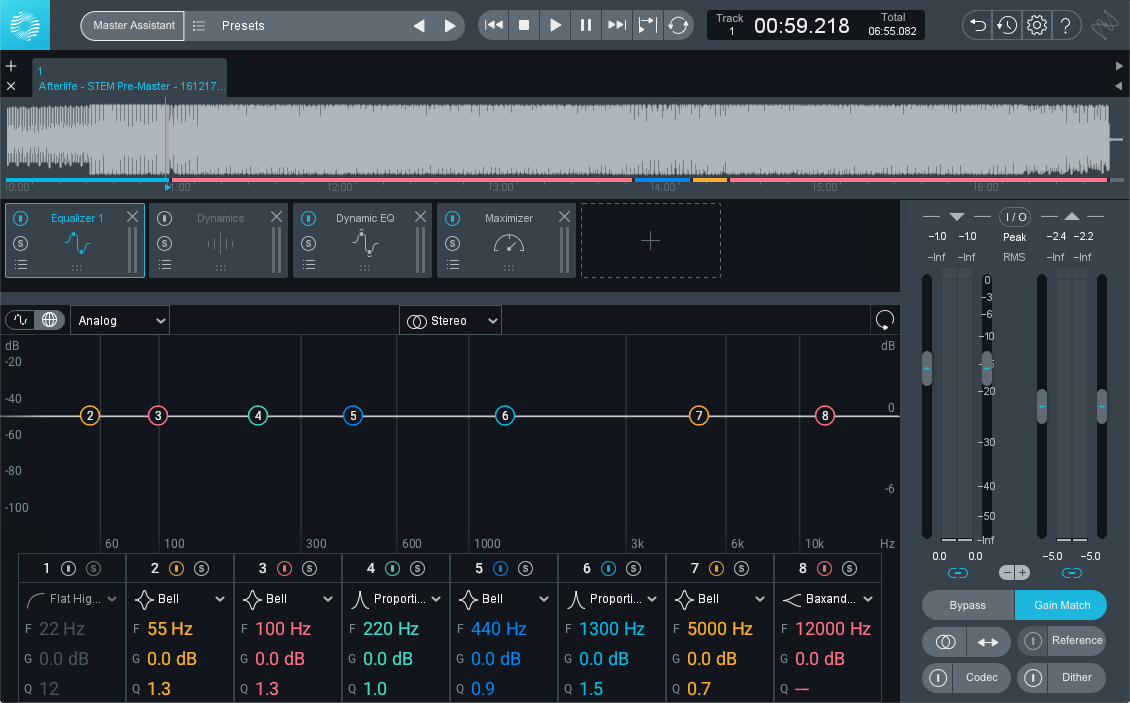Click the channel swap arrows icon
The image size is (1130, 703).
click(x=989, y=641)
